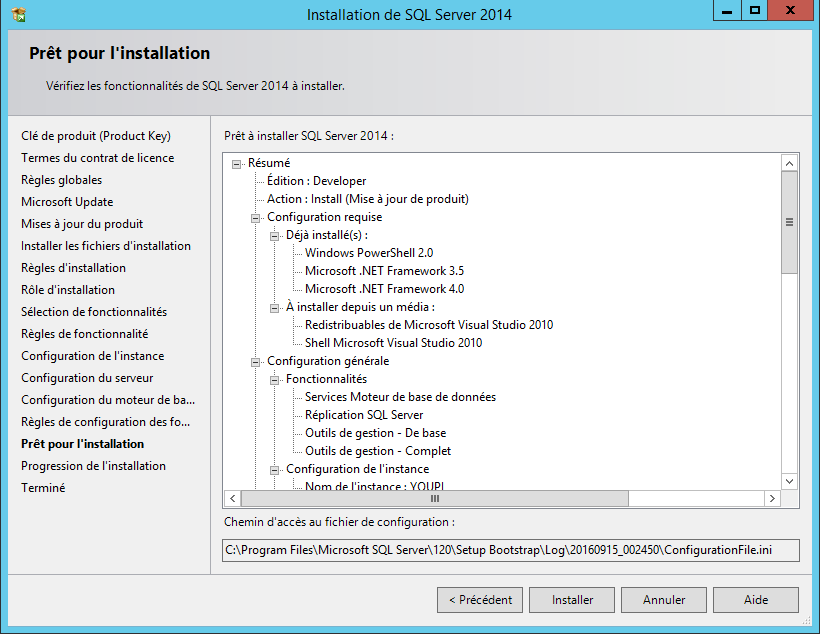The image size is (820, 634).
Task: Select Microsoft .NET Framework 3.5 row
Action: click(x=384, y=271)
